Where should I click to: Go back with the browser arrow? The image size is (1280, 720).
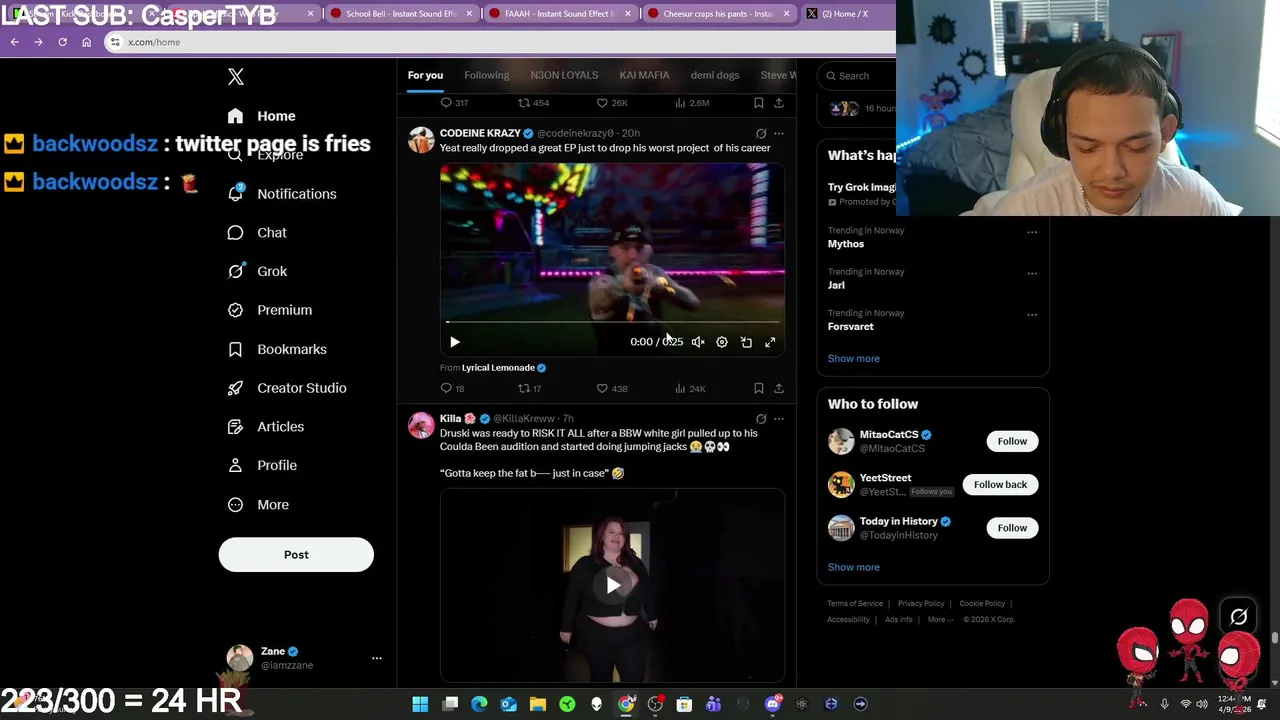(x=14, y=42)
